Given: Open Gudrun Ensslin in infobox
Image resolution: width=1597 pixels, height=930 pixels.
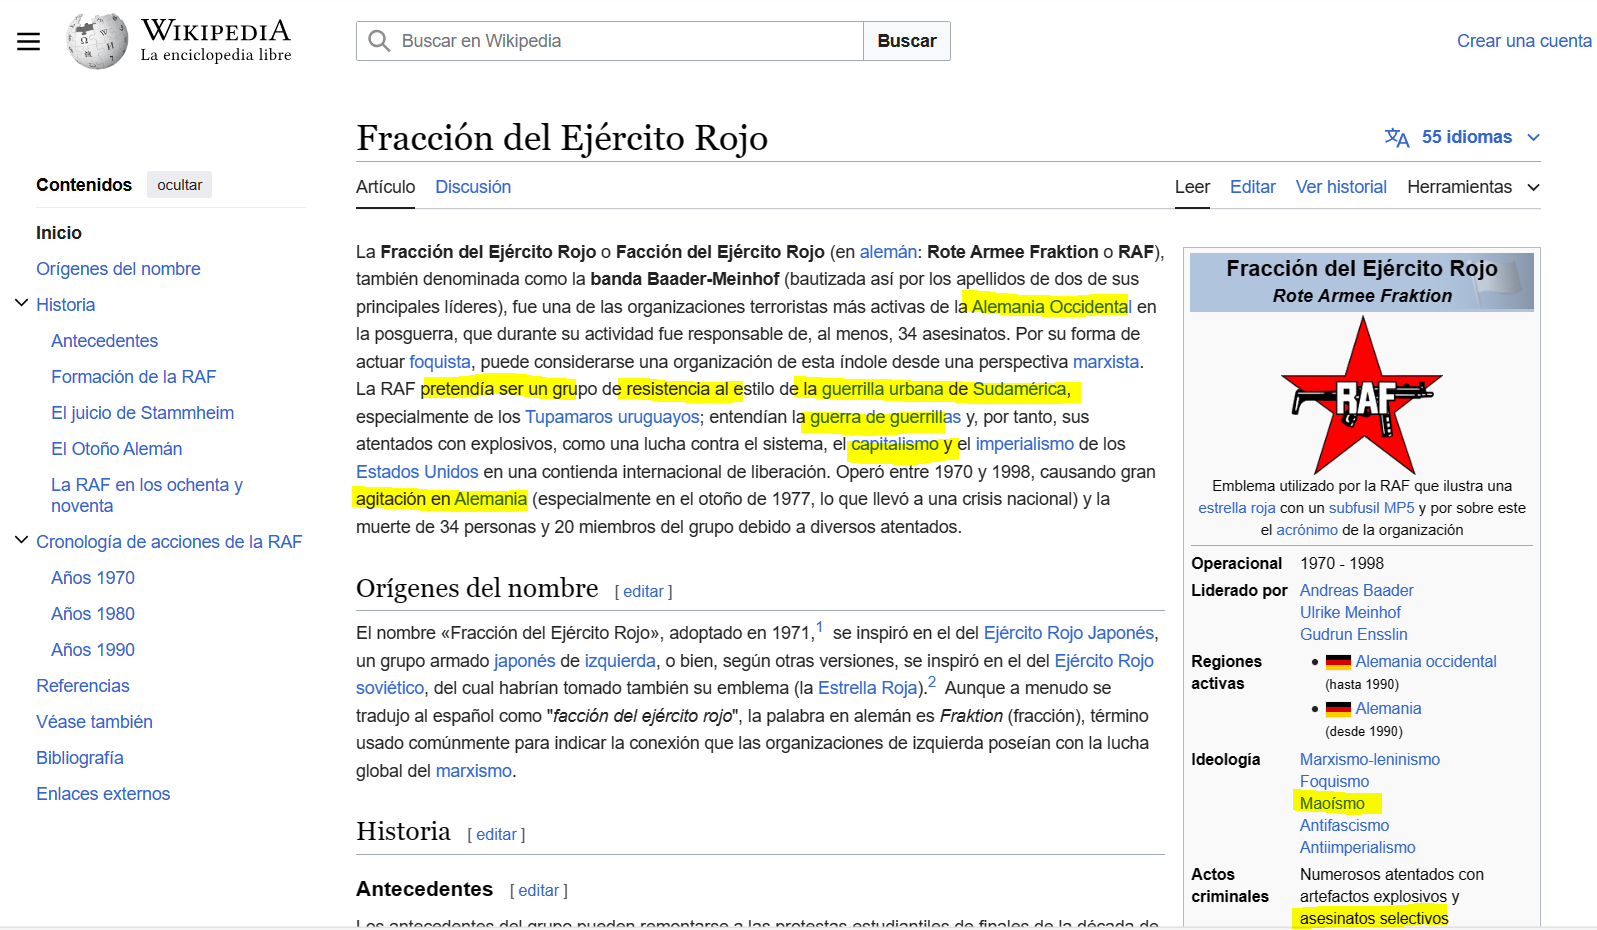Looking at the screenshot, I should pos(1353,635).
